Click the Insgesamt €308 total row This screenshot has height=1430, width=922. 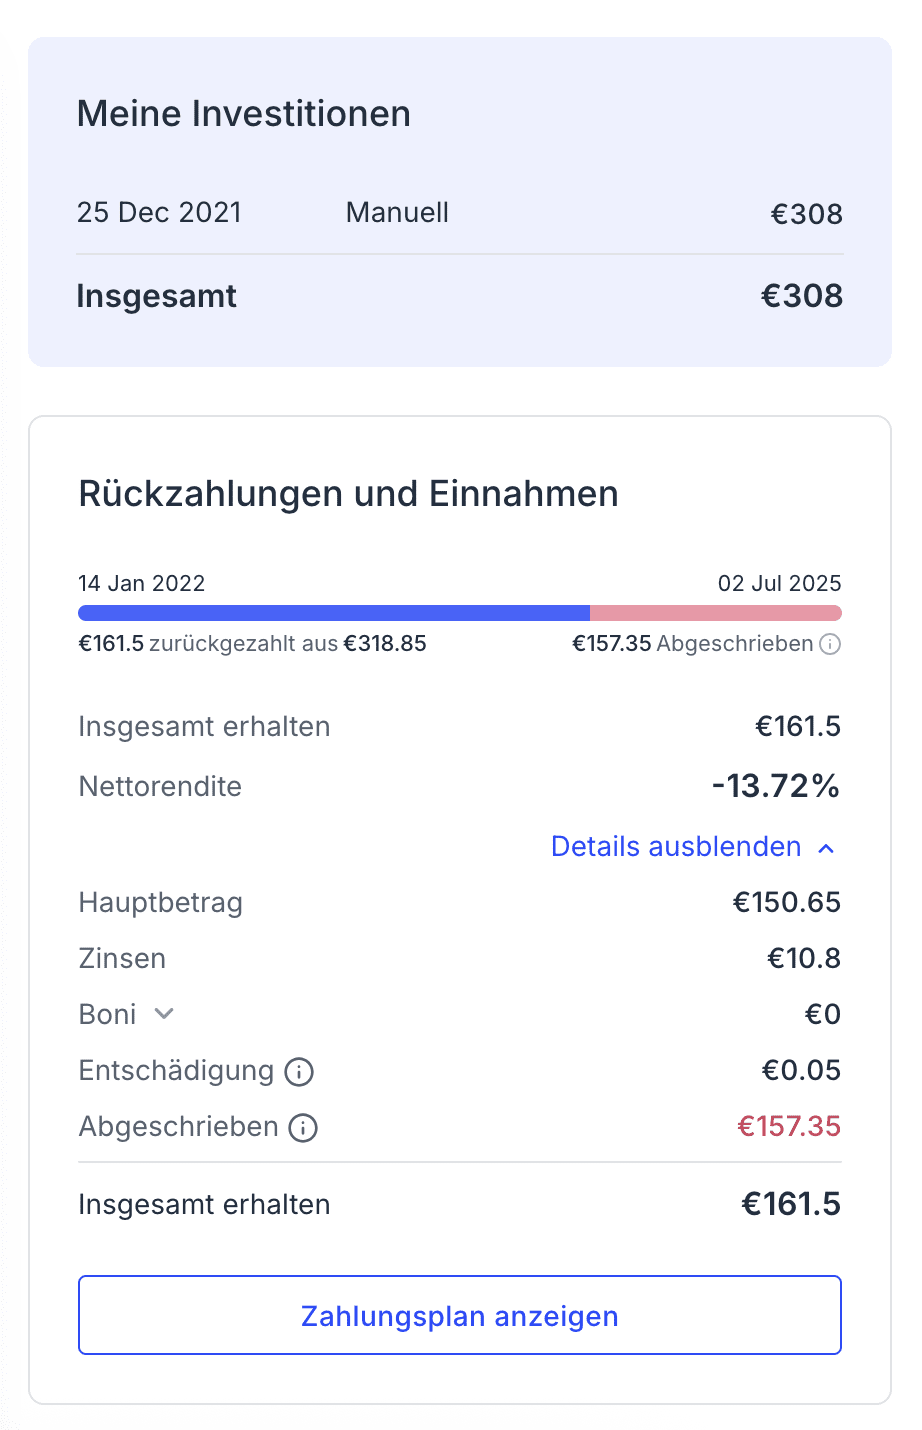[460, 296]
